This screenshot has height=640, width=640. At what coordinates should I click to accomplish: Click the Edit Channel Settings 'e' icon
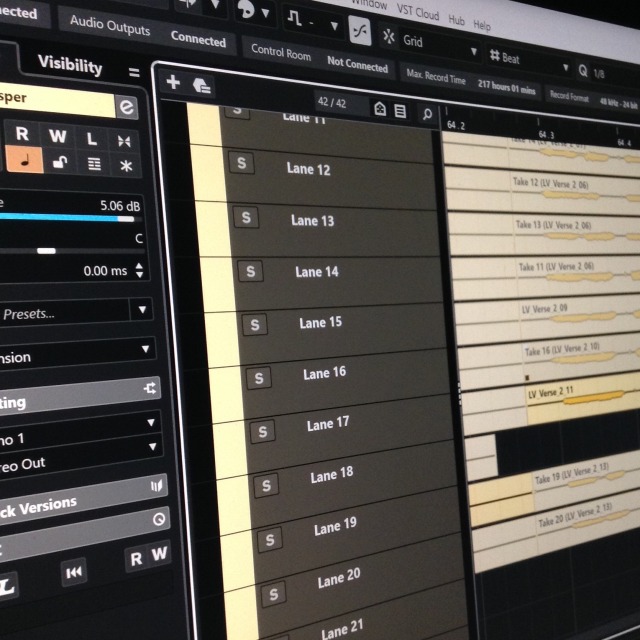point(126,107)
